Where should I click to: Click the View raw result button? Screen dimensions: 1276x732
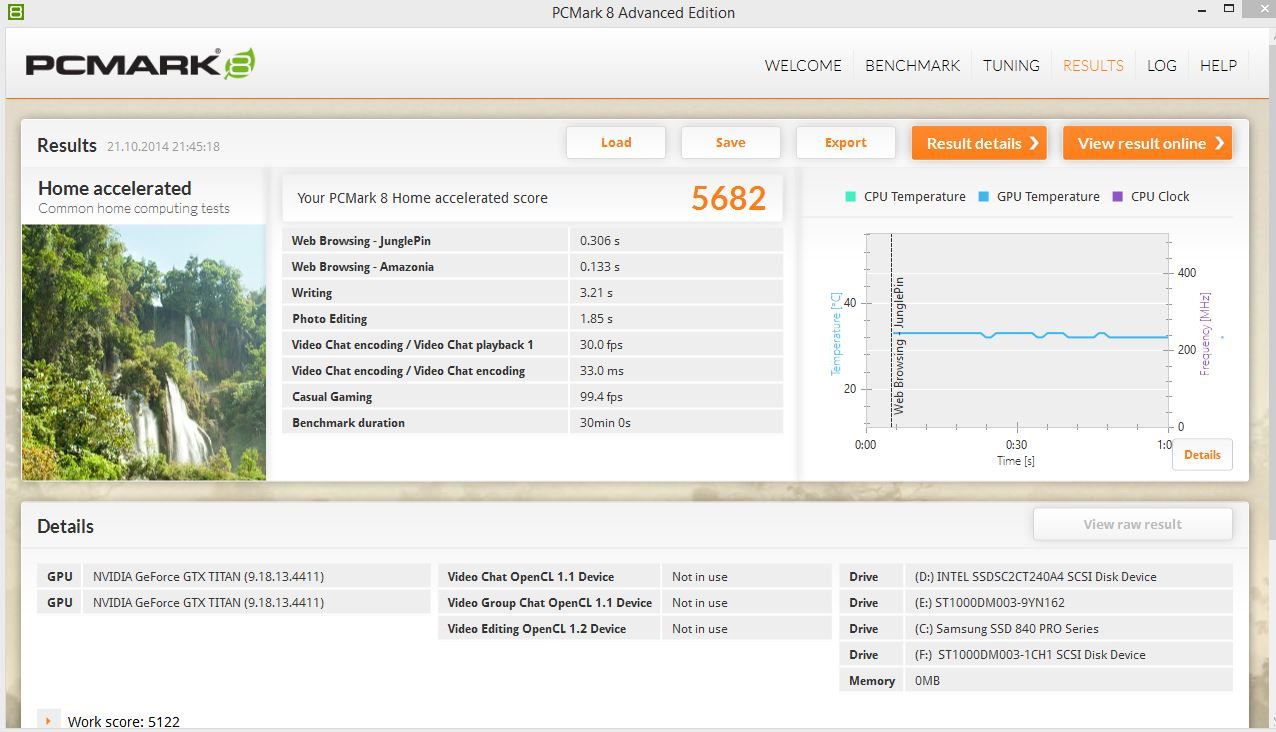1133,524
